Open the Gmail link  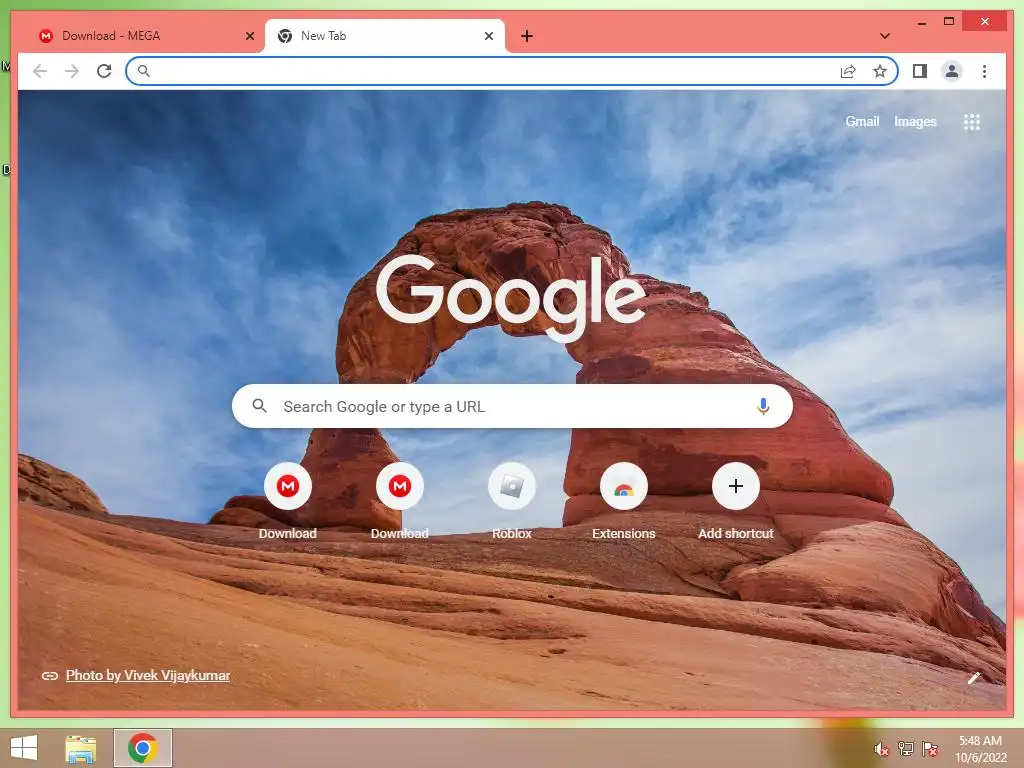tap(862, 121)
